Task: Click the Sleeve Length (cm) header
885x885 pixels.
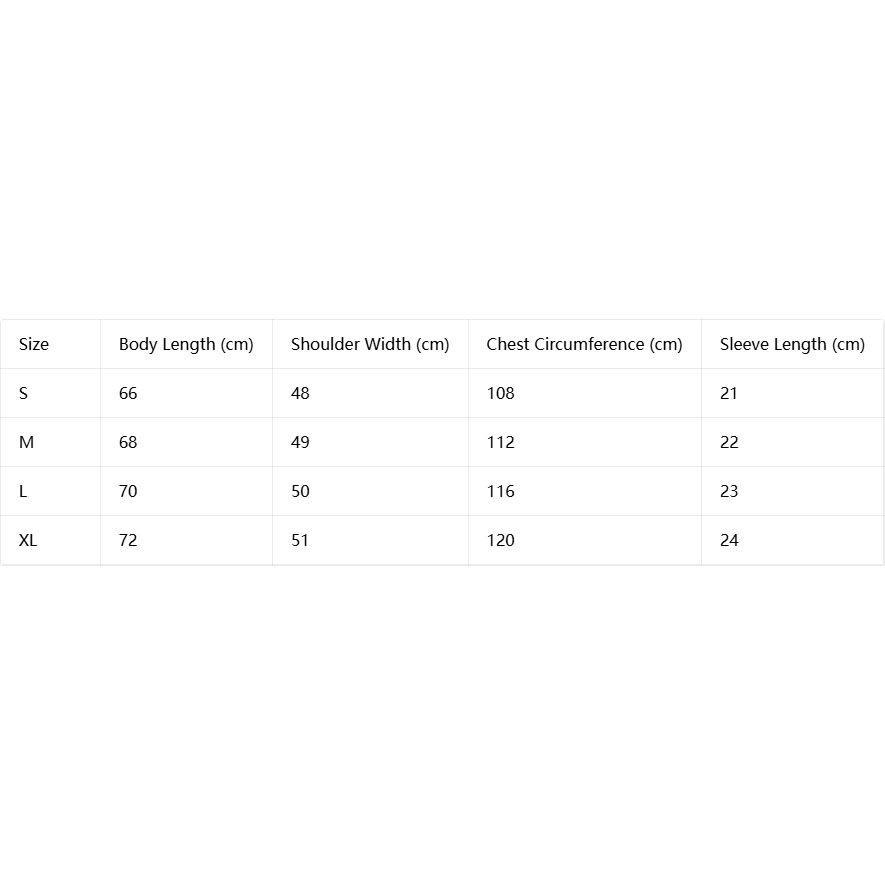Action: tap(792, 344)
